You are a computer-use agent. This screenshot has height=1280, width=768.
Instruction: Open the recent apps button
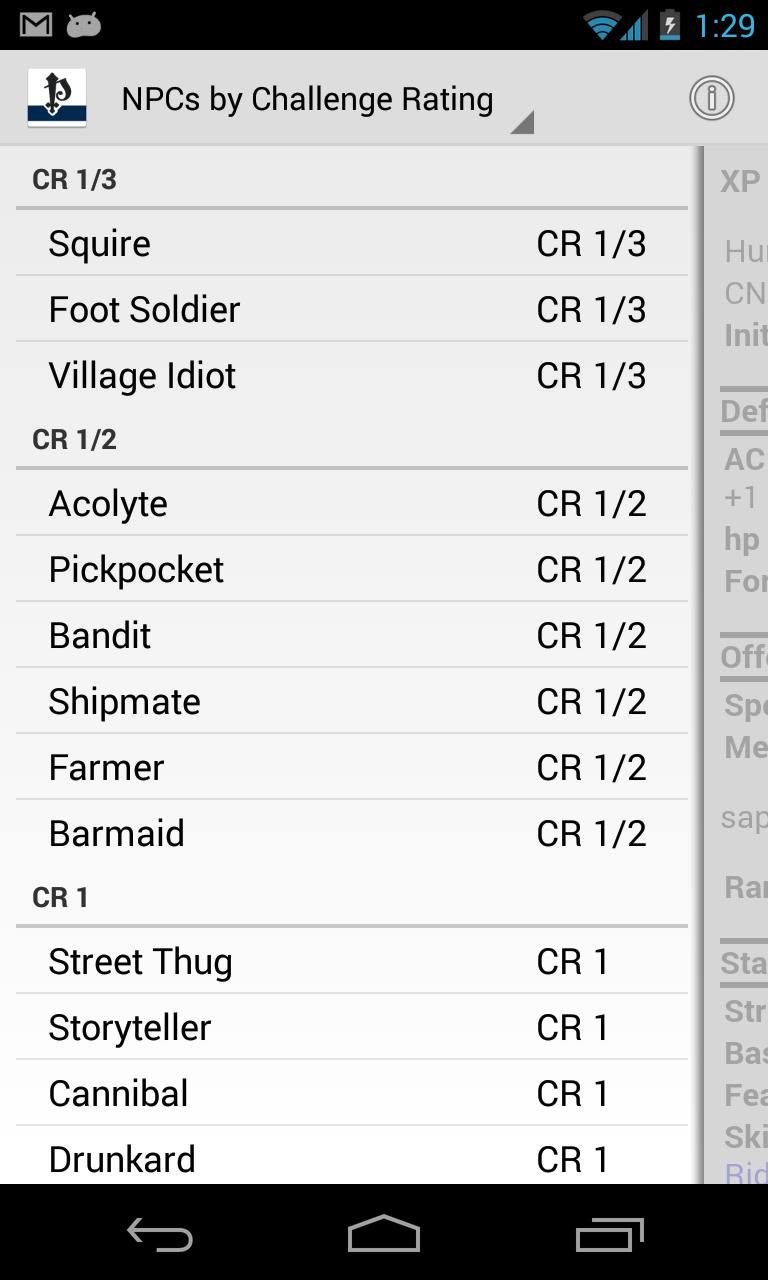(609, 1234)
